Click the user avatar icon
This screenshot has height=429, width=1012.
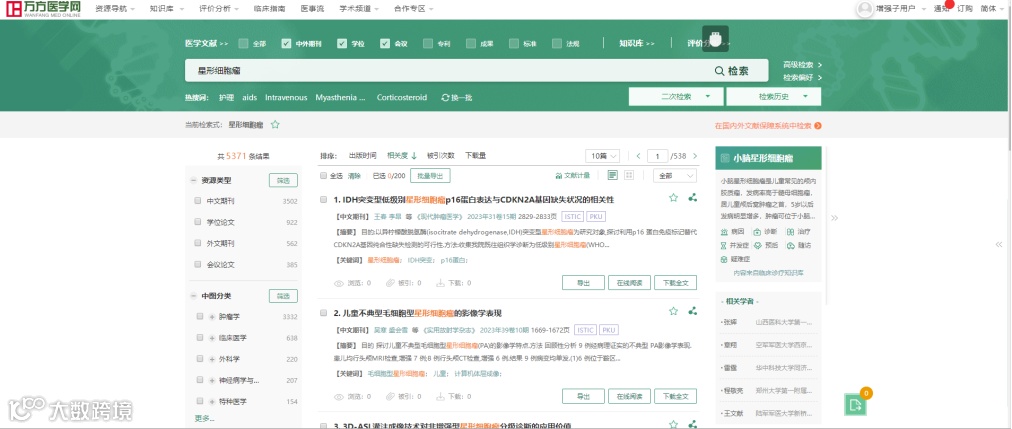click(864, 8)
